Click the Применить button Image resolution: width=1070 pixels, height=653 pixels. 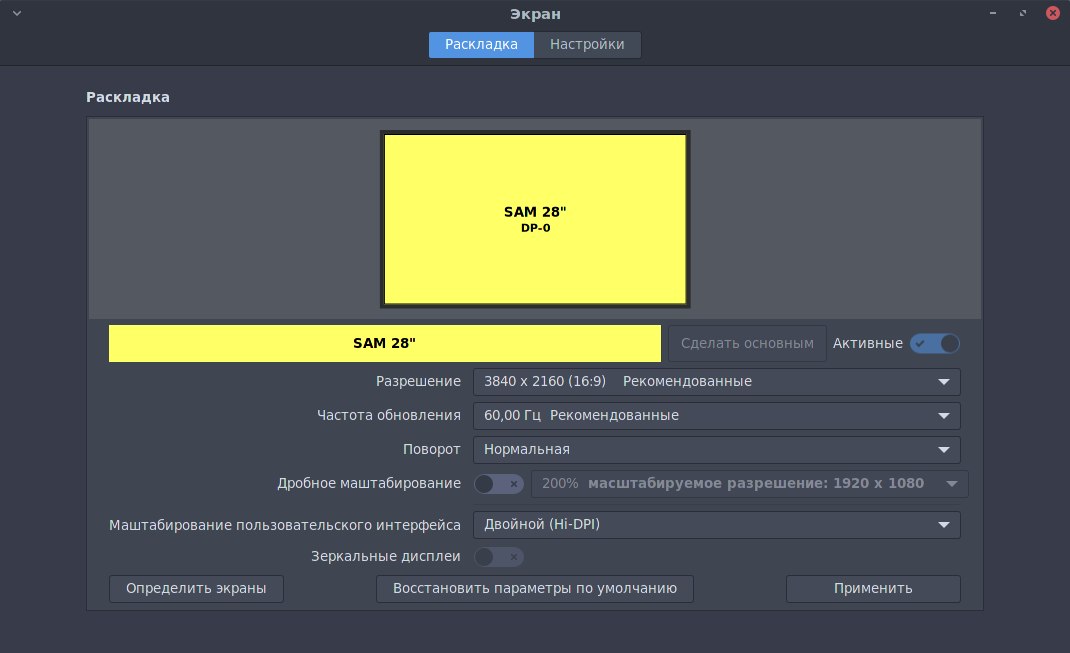click(873, 588)
